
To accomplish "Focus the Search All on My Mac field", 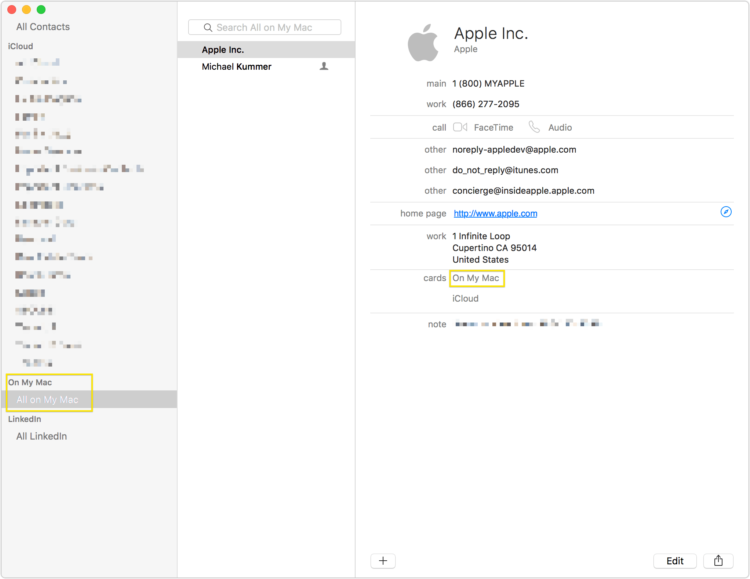I will tap(265, 27).
